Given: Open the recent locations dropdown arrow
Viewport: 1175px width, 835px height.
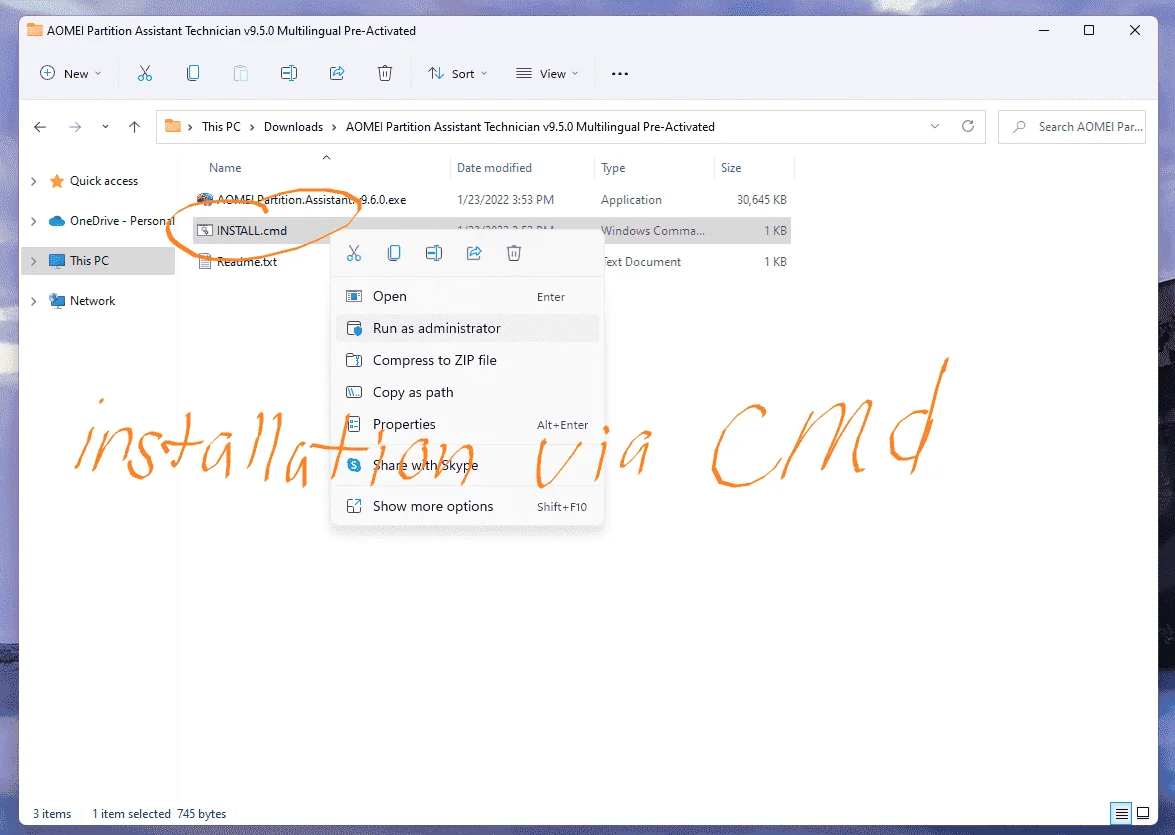Looking at the screenshot, I should (105, 127).
